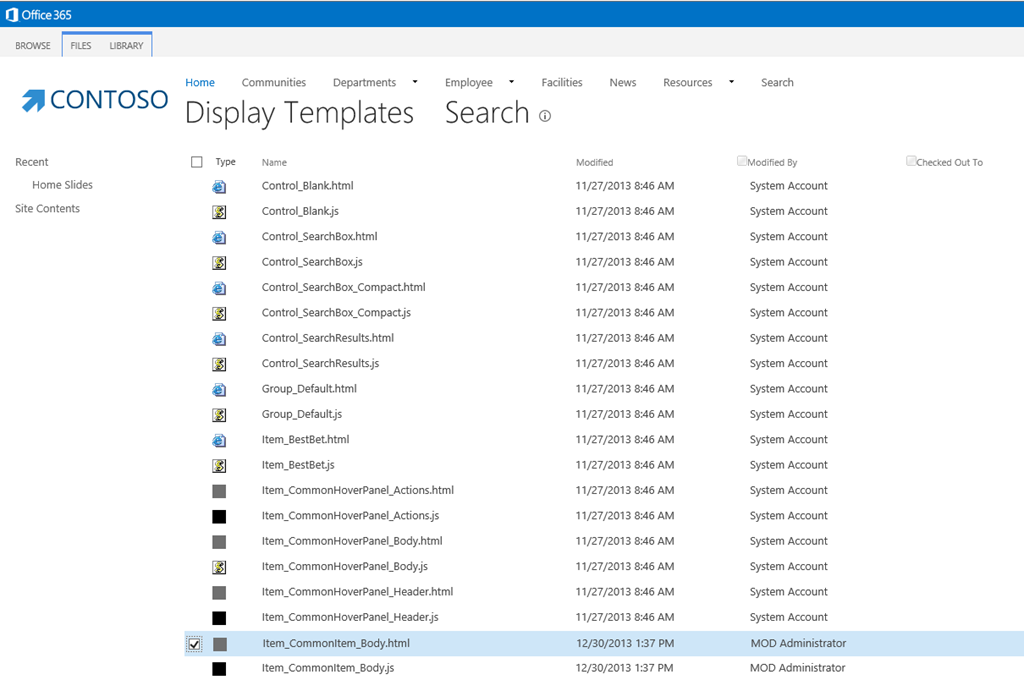This screenshot has height=680, width=1024.
Task: Open the Search navigation item
Action: (x=777, y=82)
